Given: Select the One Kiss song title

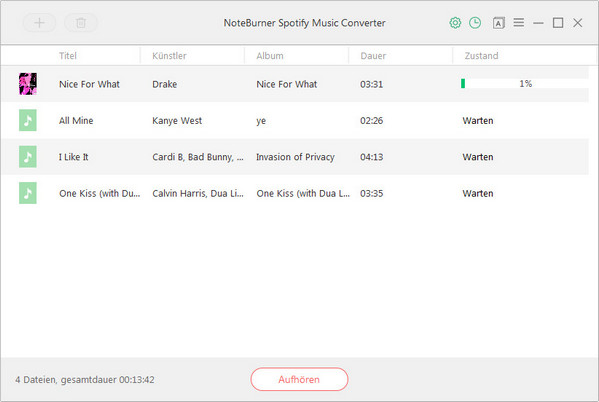Looking at the screenshot, I should coord(99,193).
